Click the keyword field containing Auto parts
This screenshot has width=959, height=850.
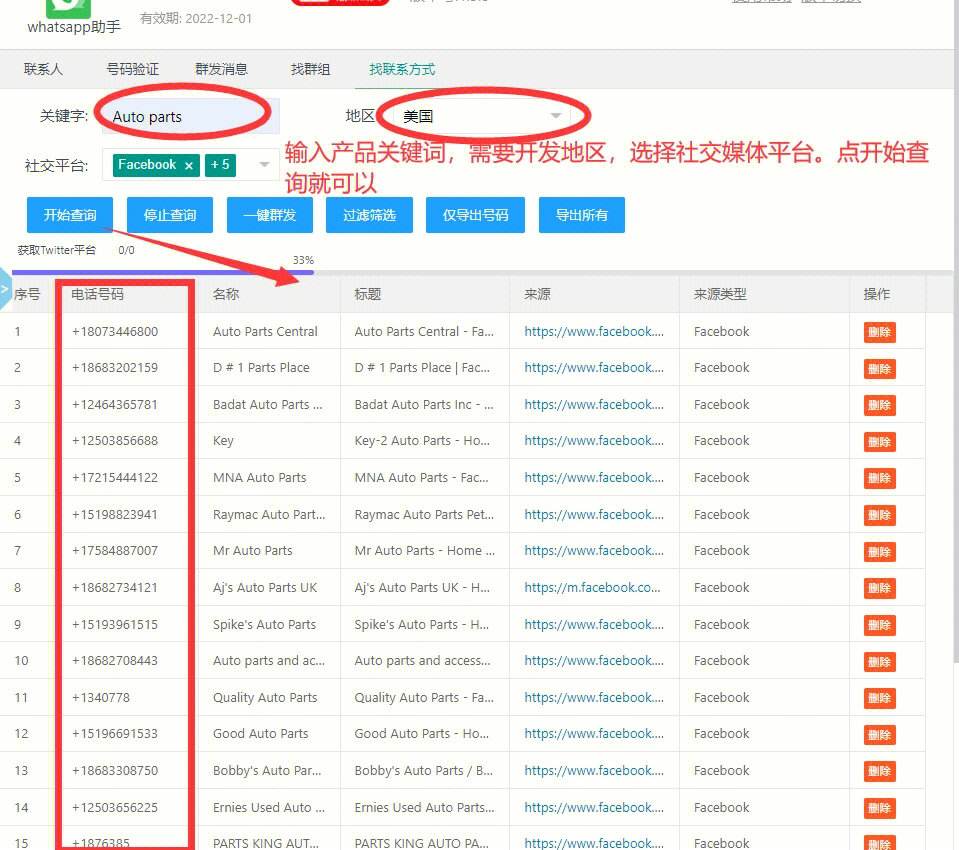click(x=191, y=116)
